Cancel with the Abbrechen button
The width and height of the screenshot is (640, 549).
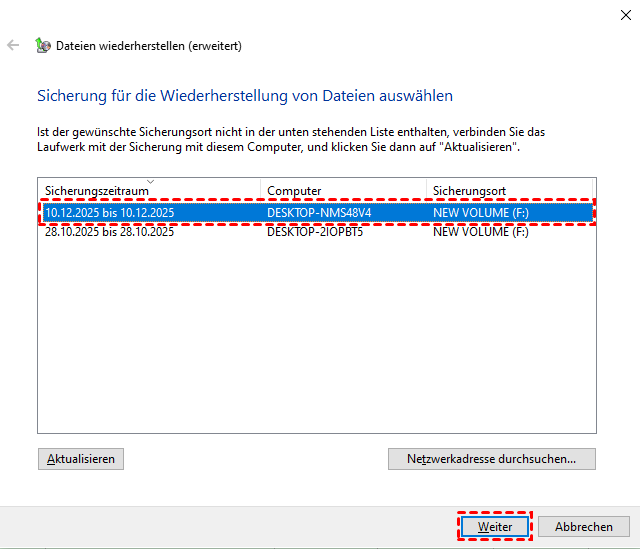[584, 526]
